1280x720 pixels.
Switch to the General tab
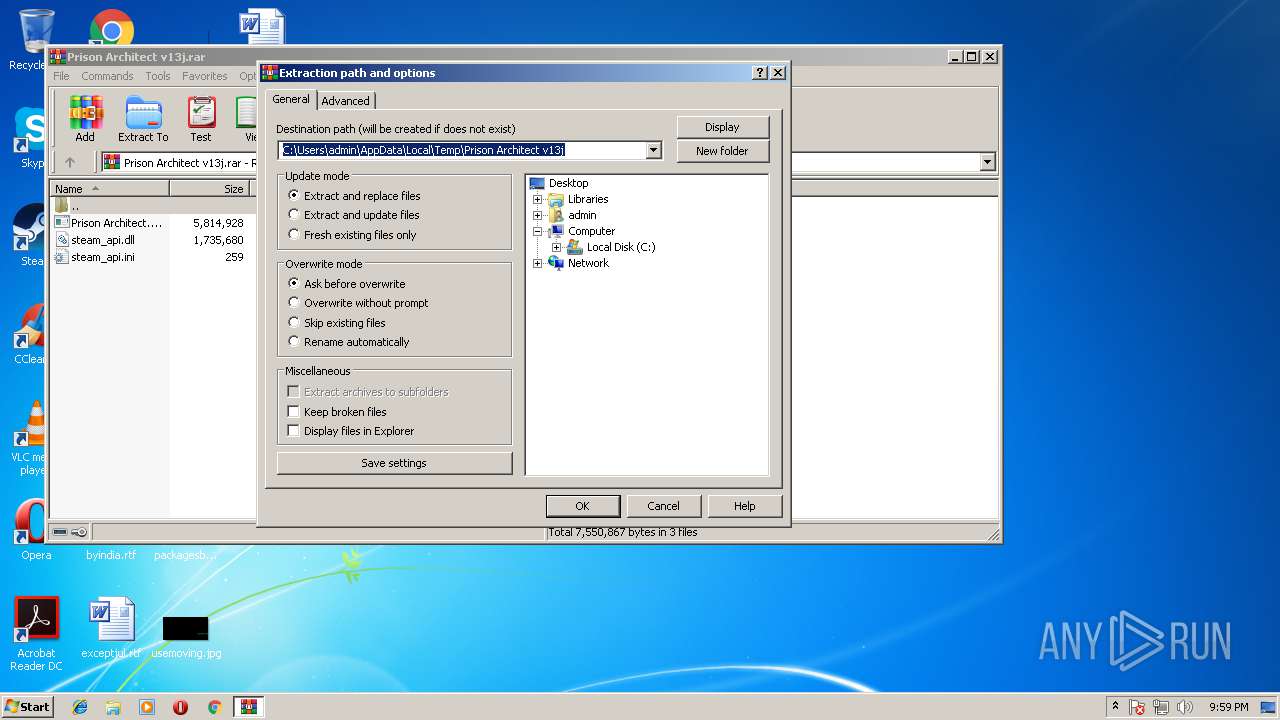pos(291,99)
